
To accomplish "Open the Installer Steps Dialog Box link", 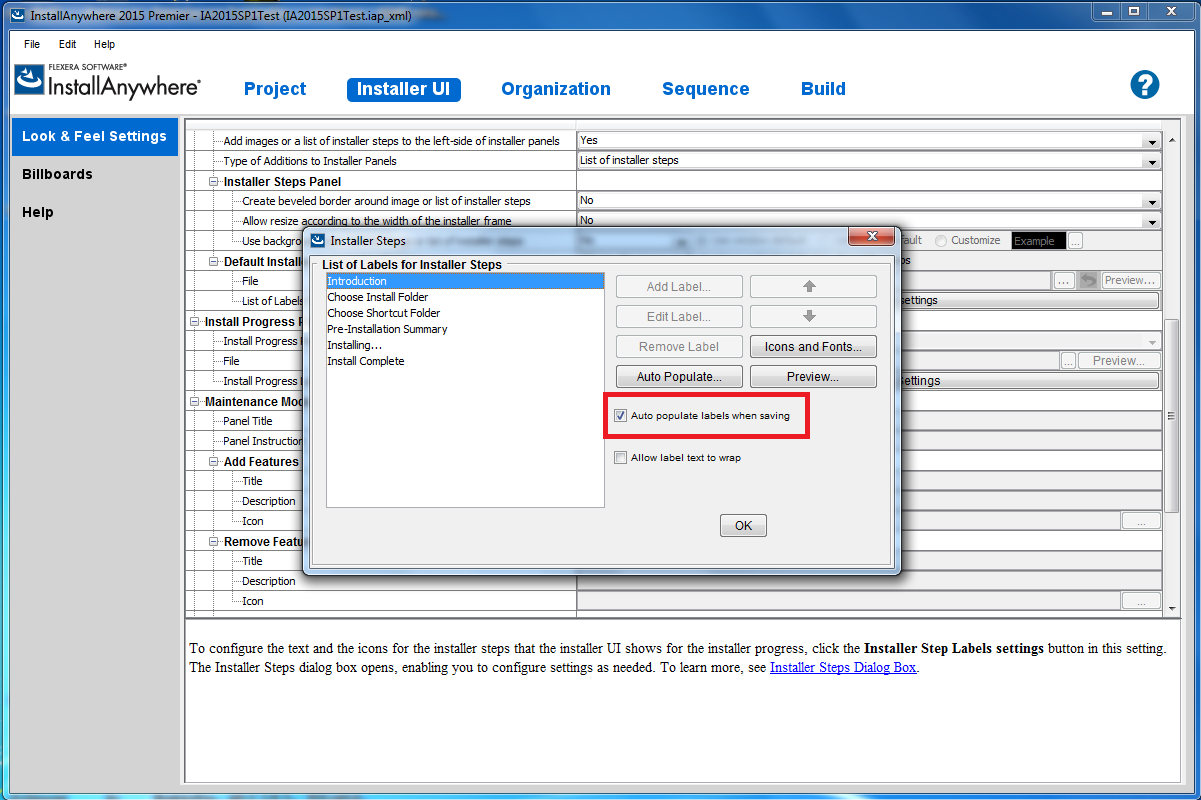I will pos(843,668).
